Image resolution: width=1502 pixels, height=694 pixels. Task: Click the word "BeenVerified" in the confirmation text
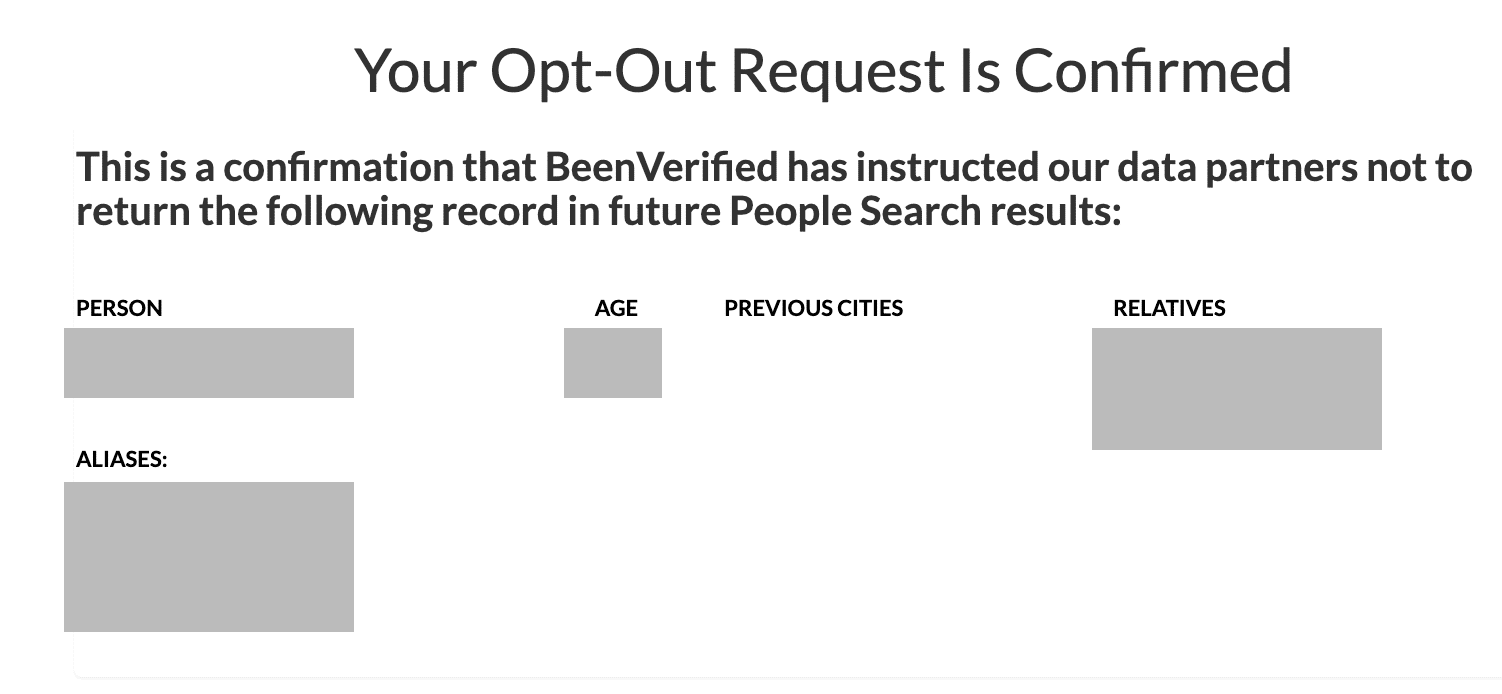click(661, 167)
